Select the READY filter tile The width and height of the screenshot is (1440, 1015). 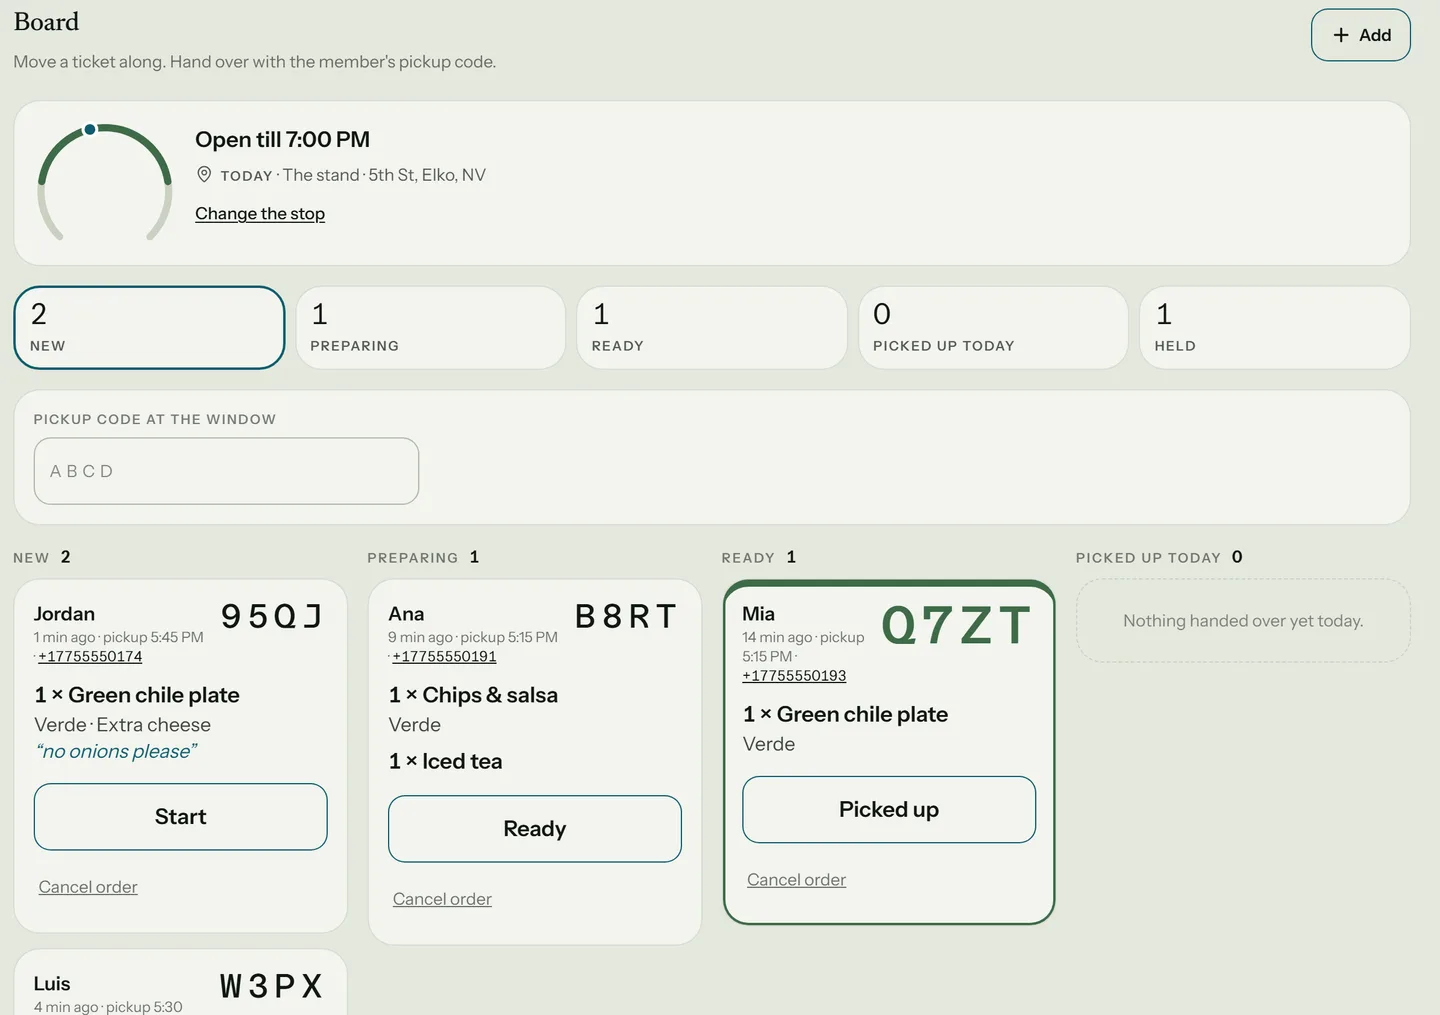[712, 328]
